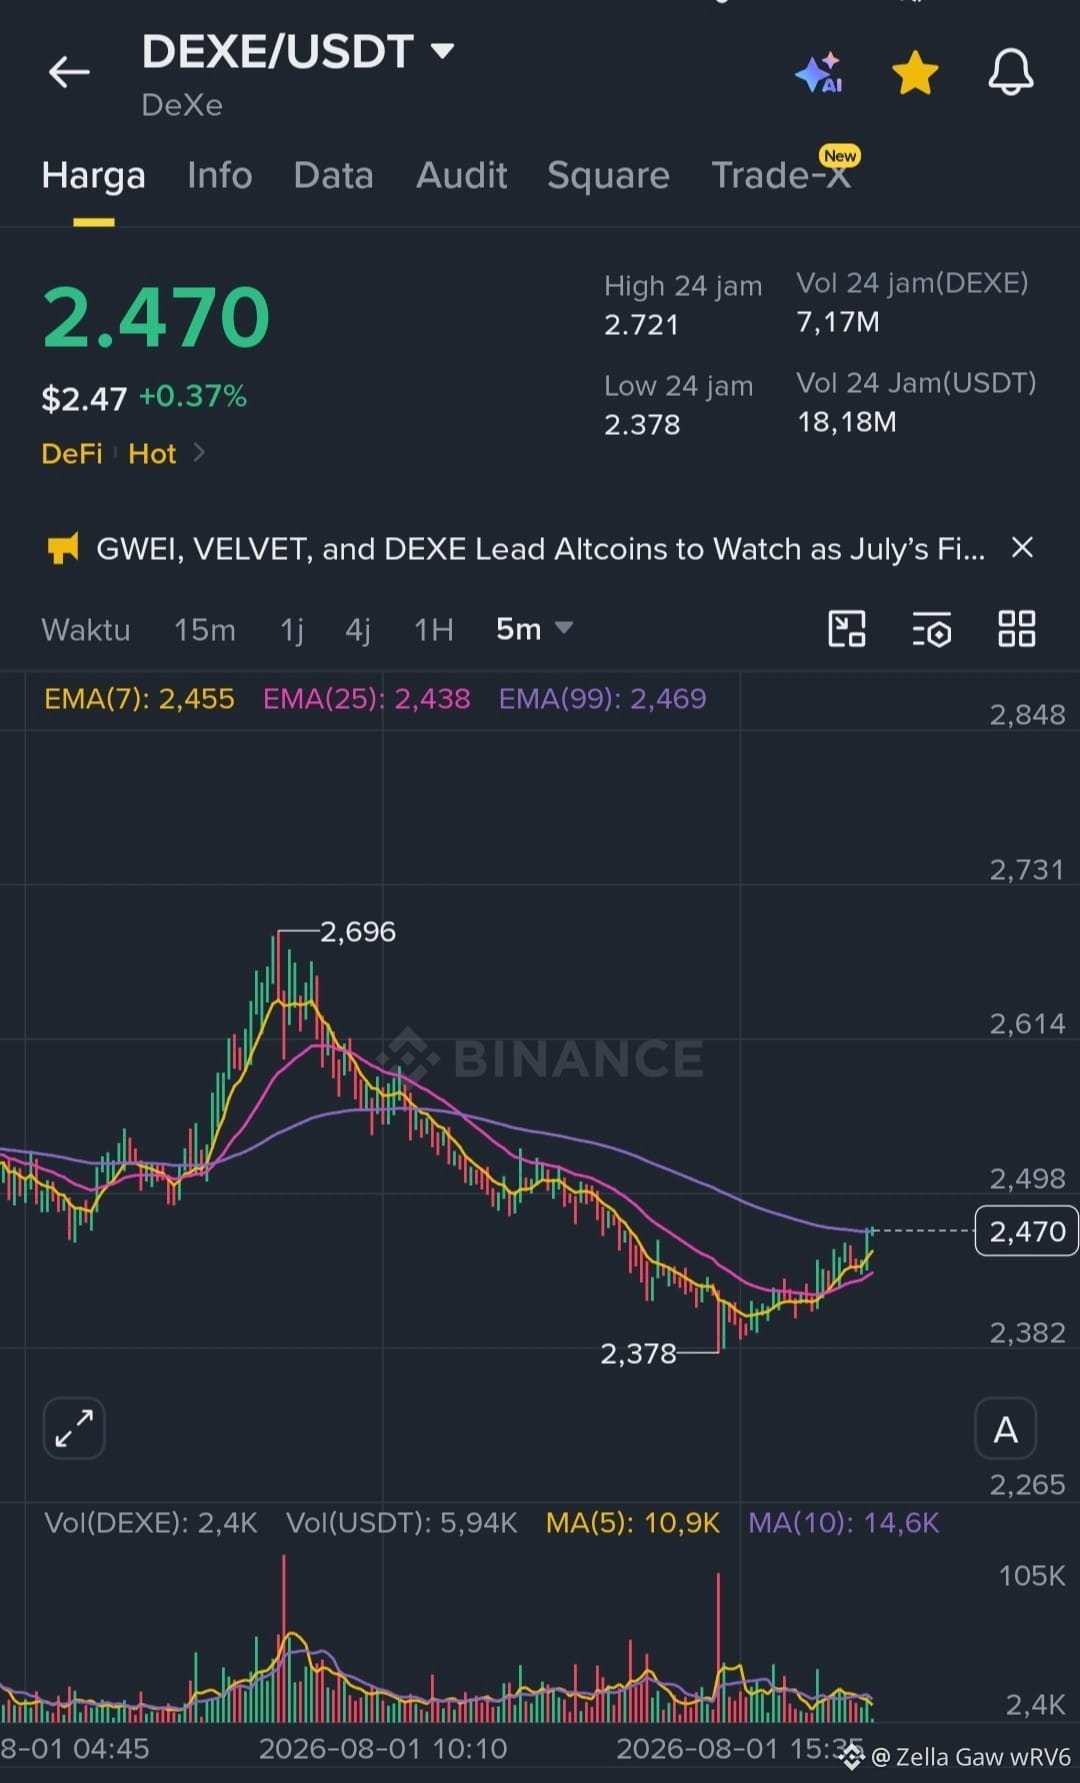Open chart indicator settings icon
The height and width of the screenshot is (1783, 1080).
coord(932,630)
